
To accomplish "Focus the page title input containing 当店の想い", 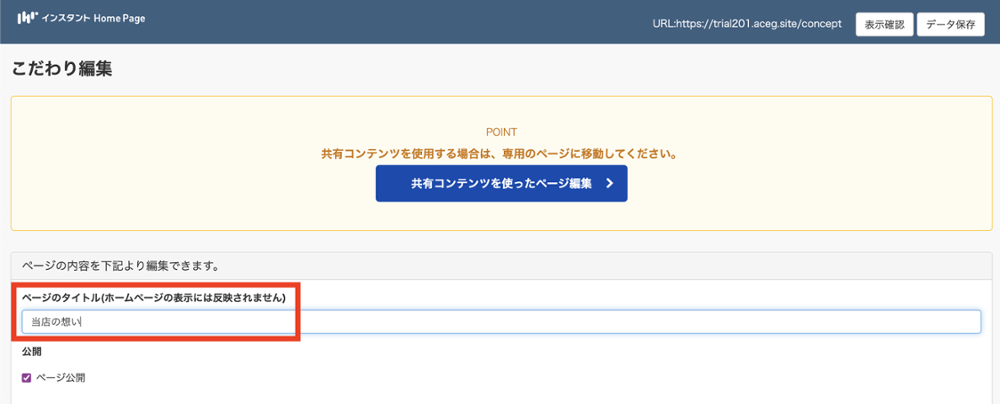I will [300, 322].
